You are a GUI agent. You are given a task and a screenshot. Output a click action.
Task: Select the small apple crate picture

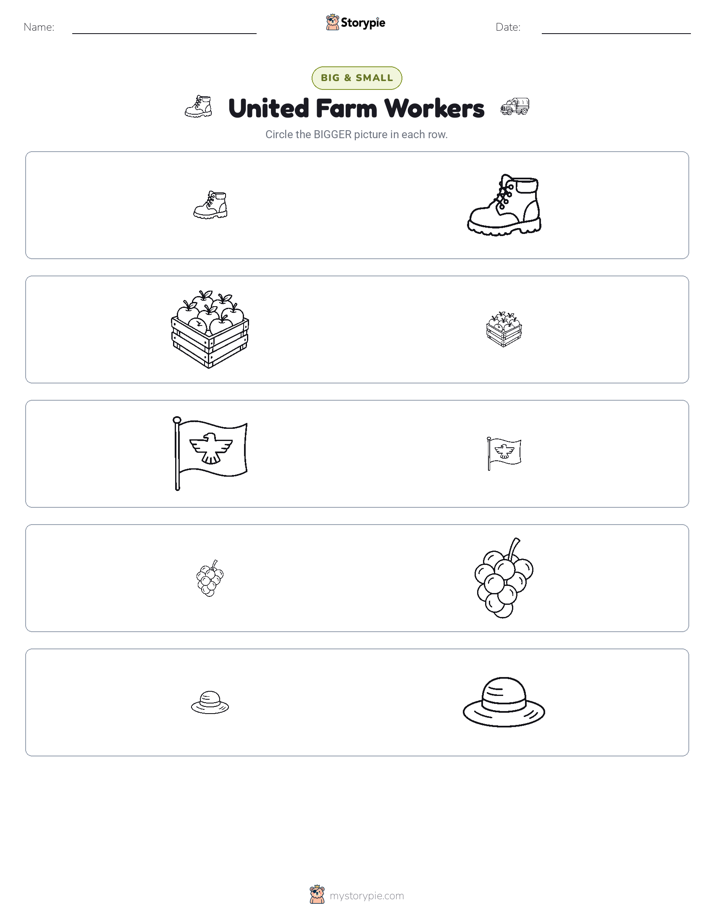pyautogui.click(x=504, y=329)
